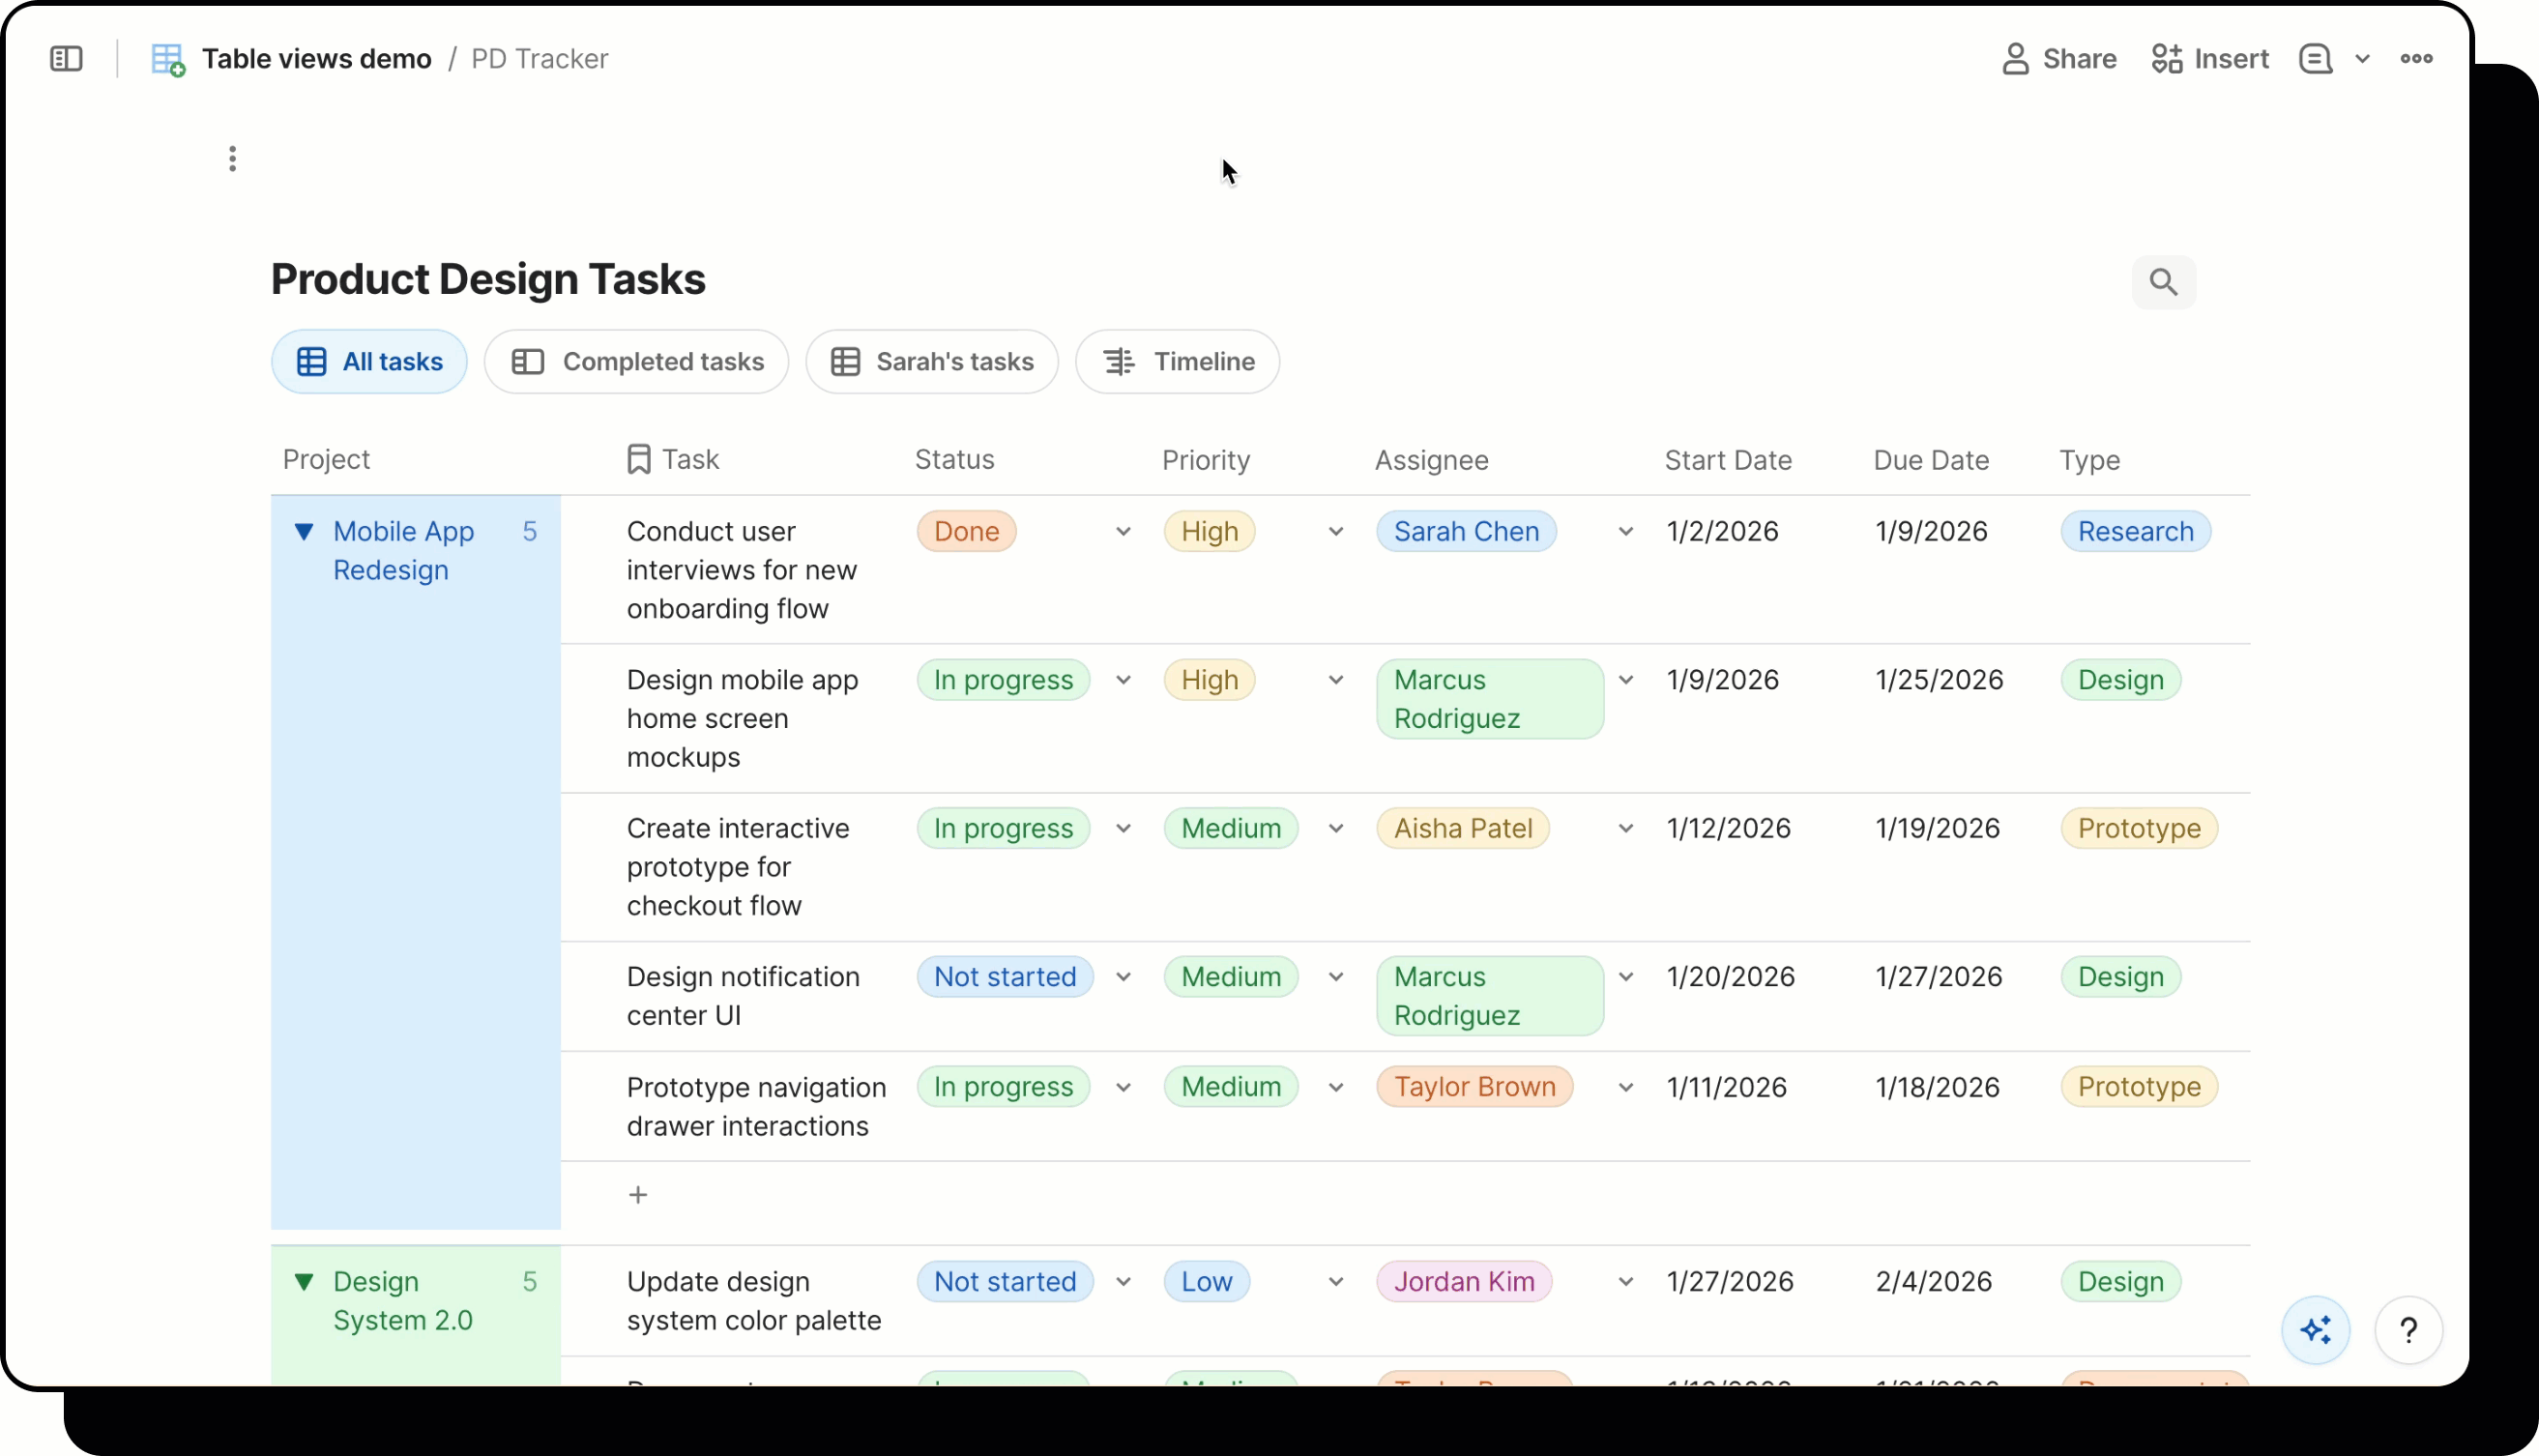
Task: Toggle the sidebar panel icon top left
Action: [x=64, y=58]
